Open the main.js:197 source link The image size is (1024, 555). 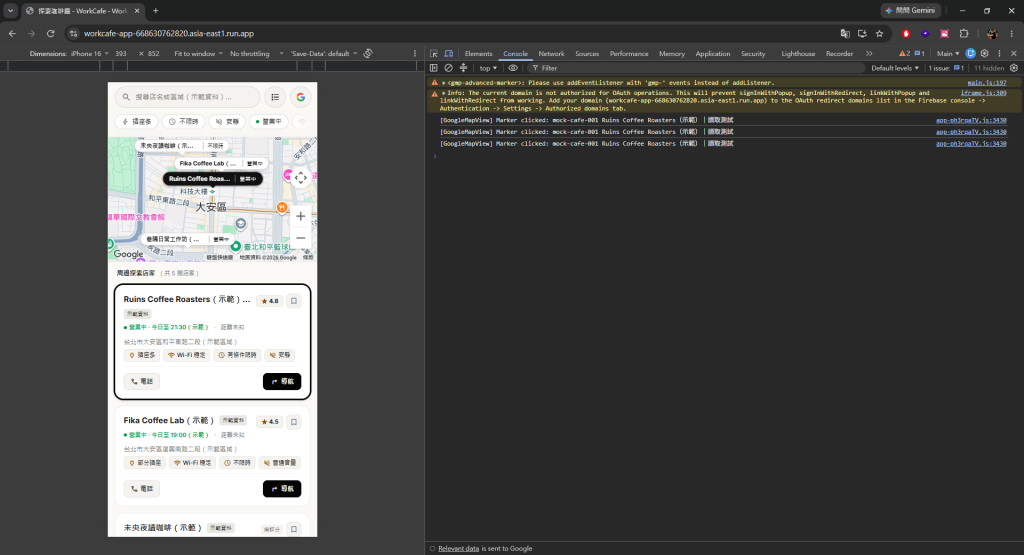(x=987, y=83)
